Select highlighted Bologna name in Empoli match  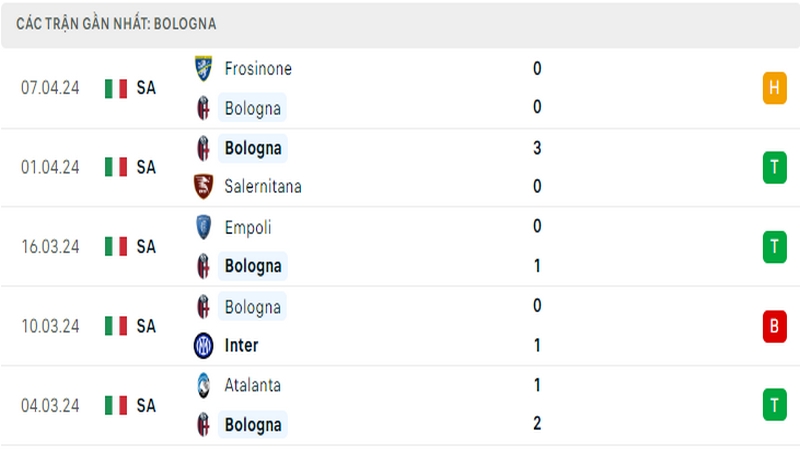point(253,266)
